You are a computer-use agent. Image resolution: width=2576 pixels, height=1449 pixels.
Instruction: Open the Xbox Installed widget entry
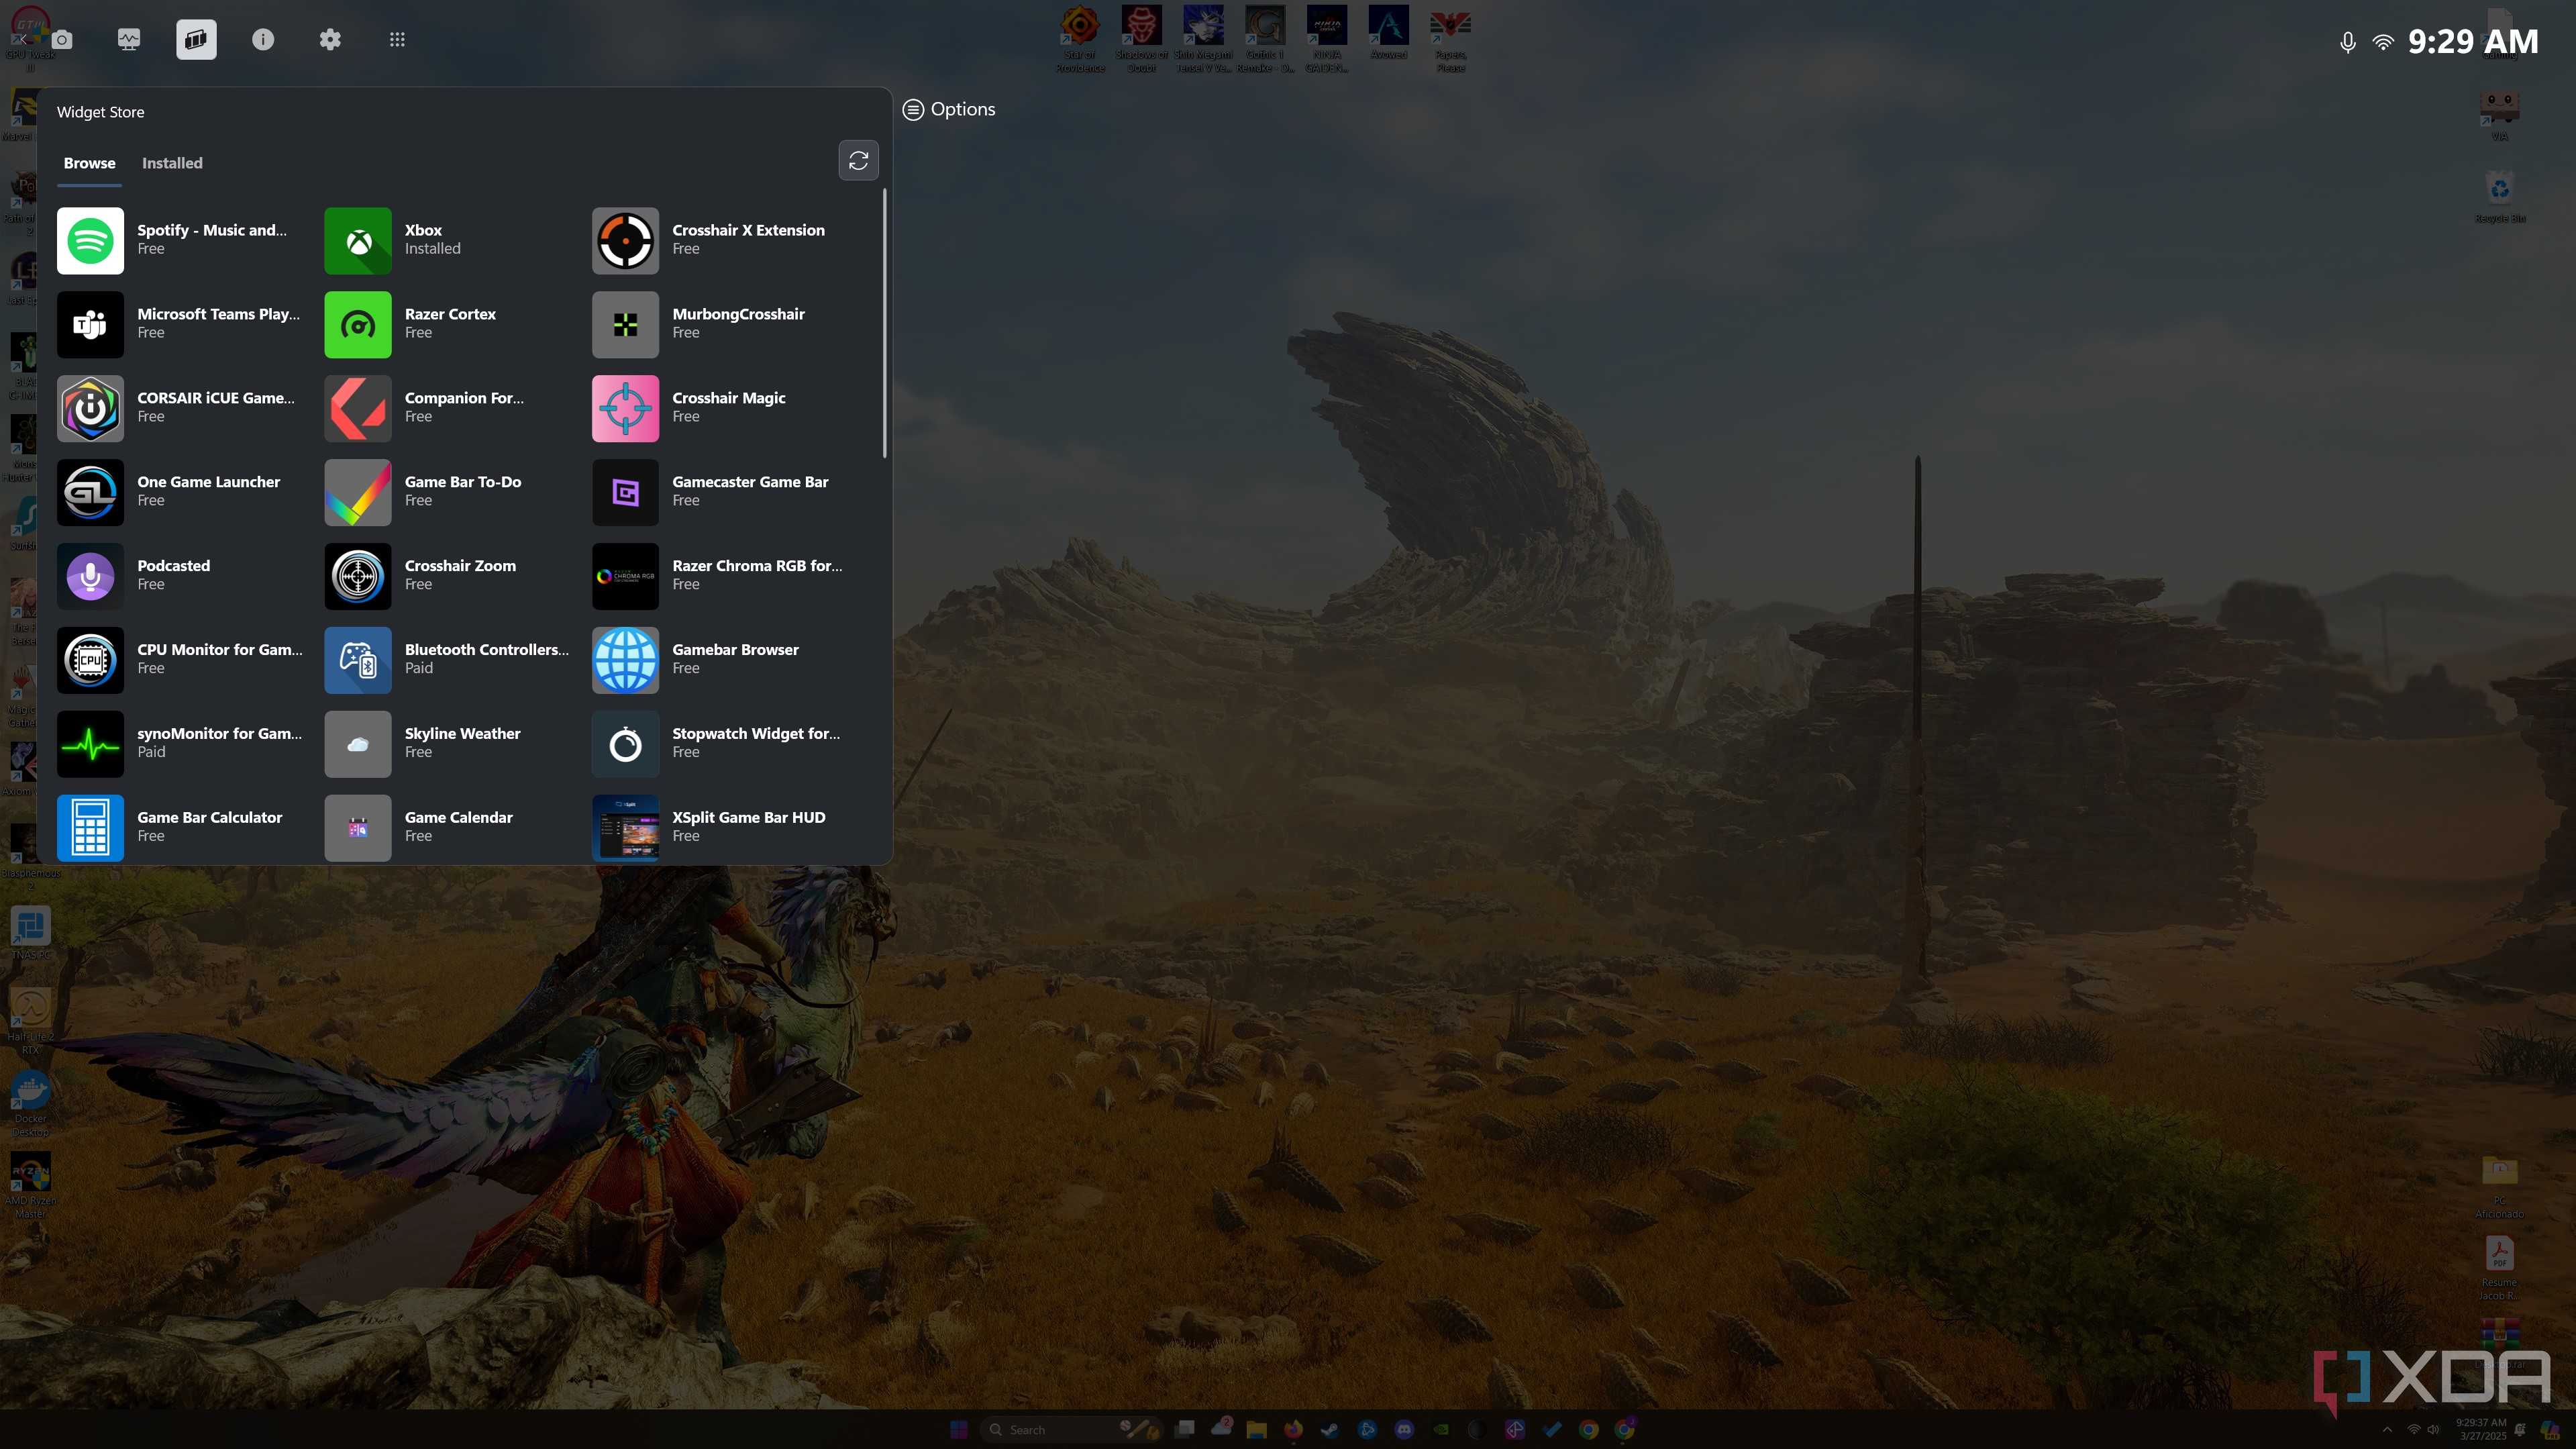[x=447, y=240]
